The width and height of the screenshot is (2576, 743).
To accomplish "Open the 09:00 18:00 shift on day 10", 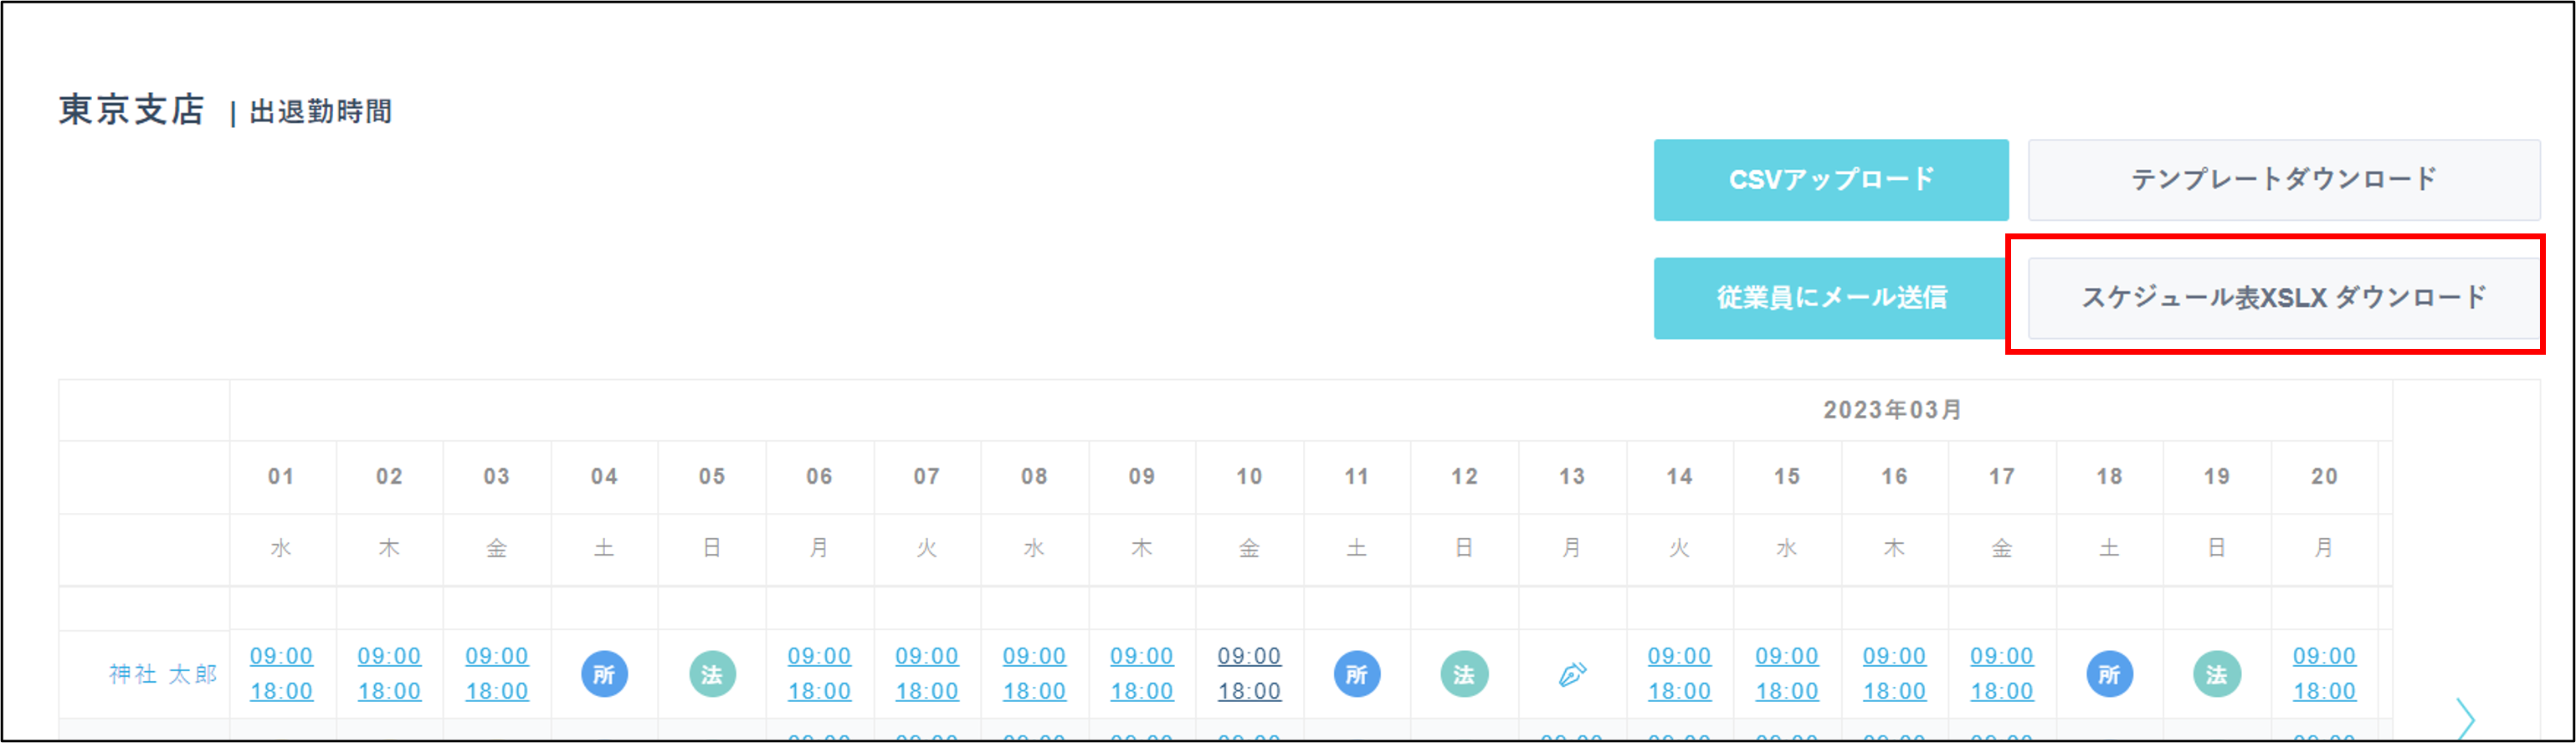I will pos(1249,673).
